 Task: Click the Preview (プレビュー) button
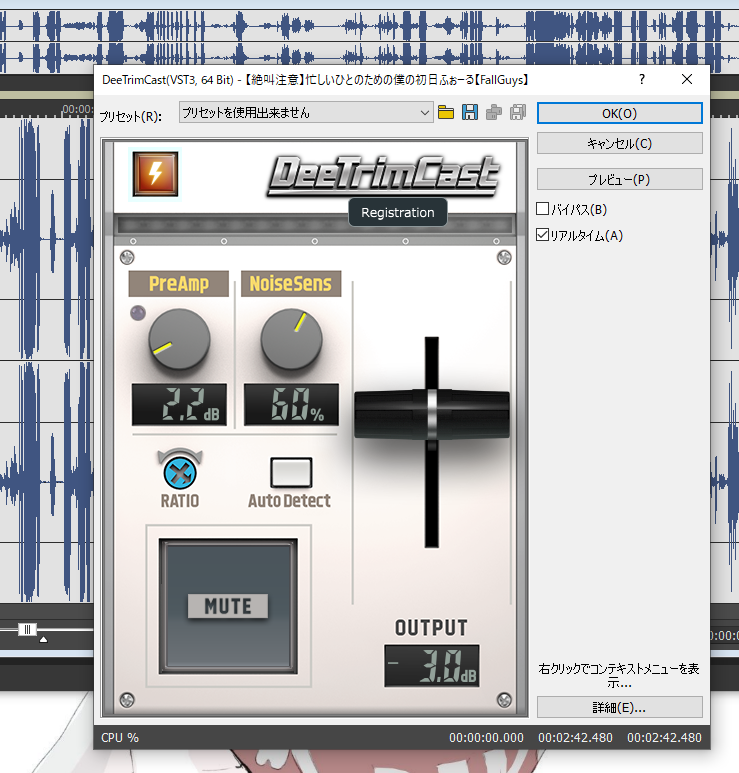[x=619, y=179]
